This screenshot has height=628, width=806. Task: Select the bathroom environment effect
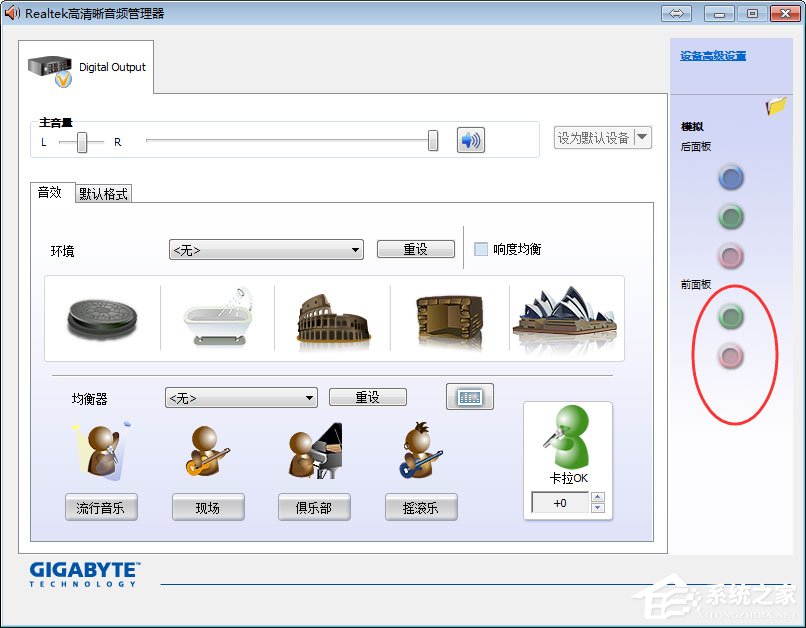point(218,315)
